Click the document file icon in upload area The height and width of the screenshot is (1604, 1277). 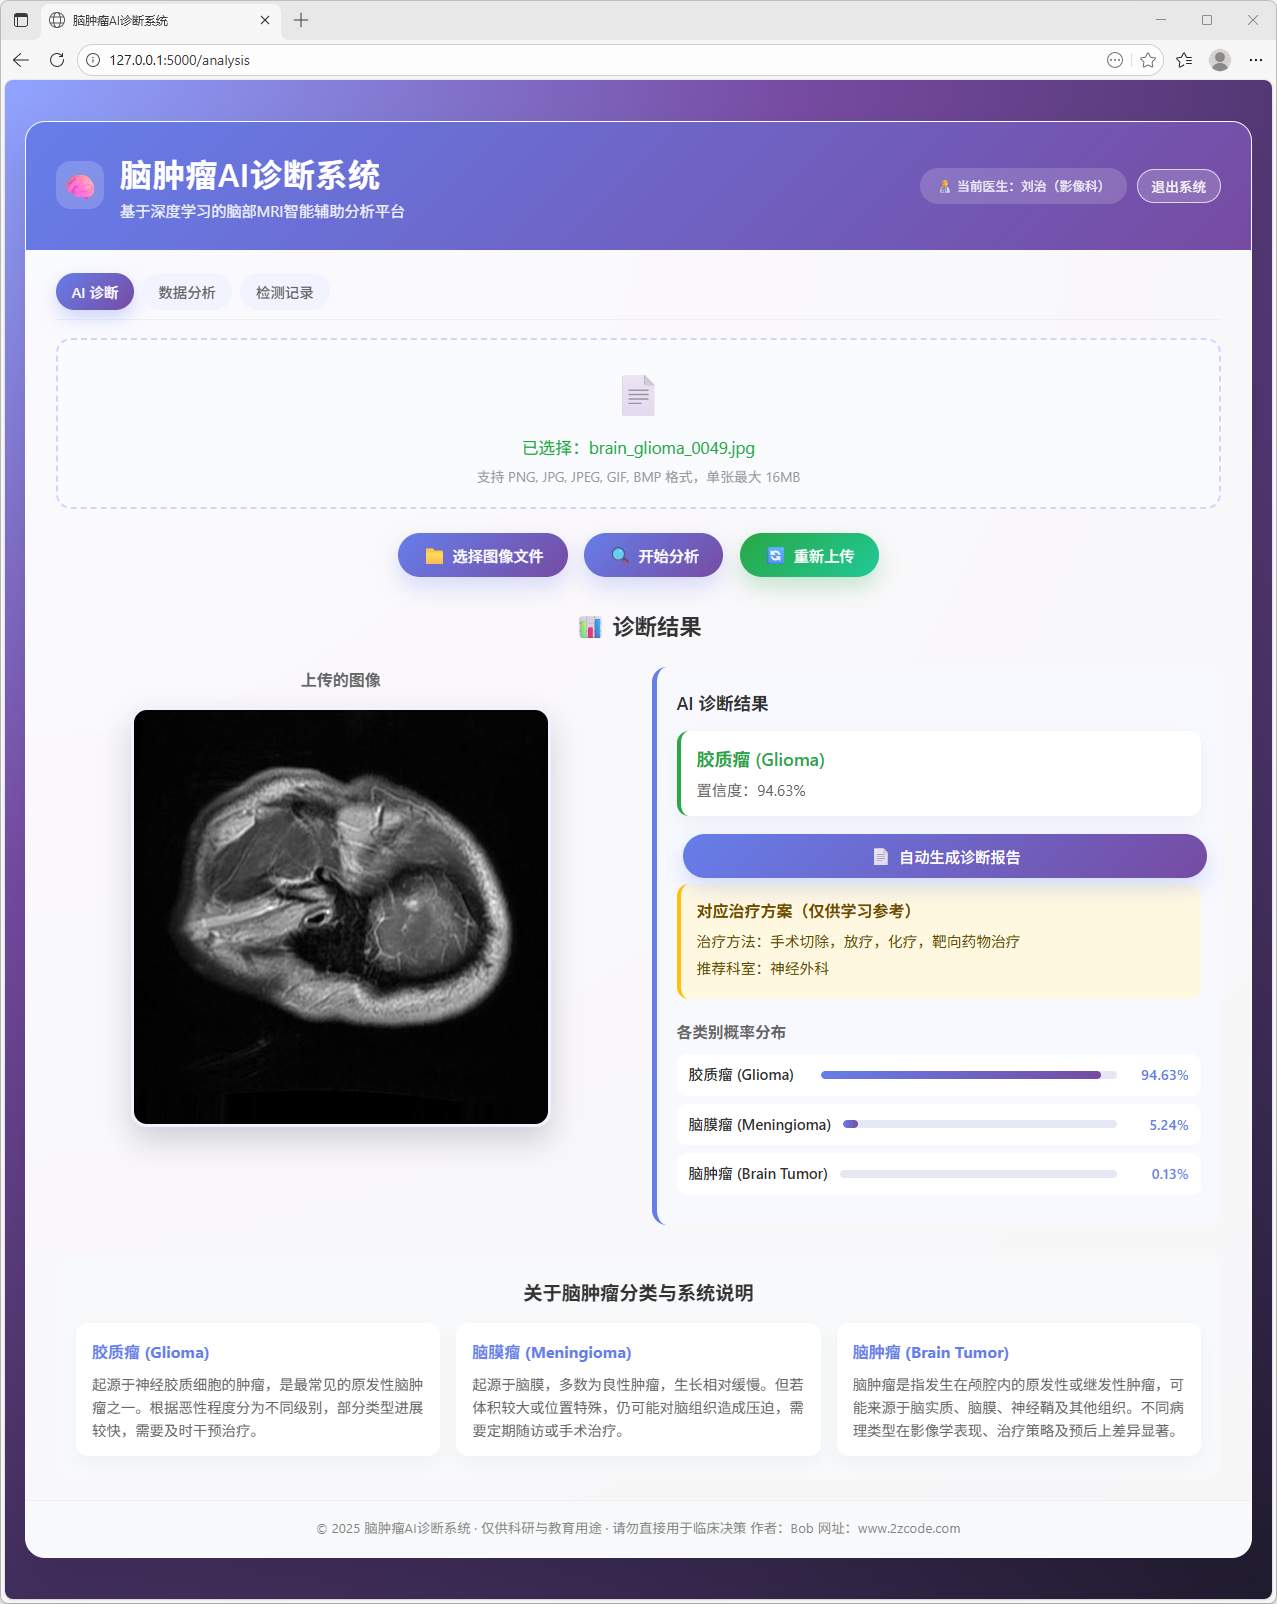coord(638,395)
